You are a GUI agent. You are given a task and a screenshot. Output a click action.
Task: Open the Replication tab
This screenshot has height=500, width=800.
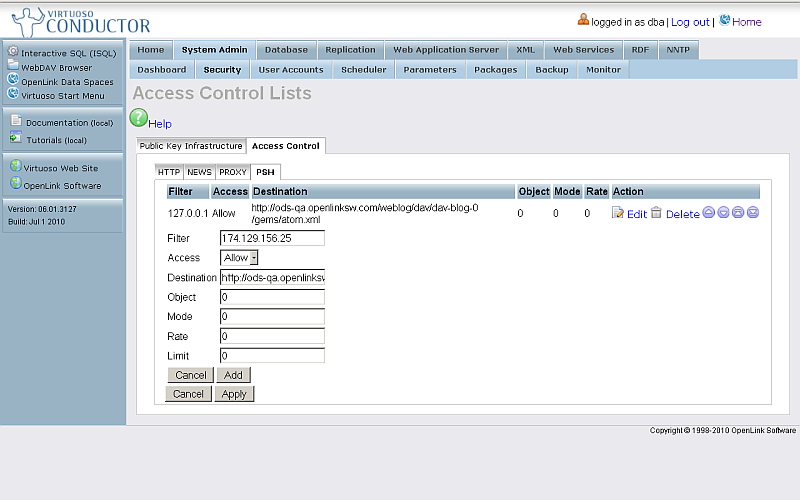point(351,50)
